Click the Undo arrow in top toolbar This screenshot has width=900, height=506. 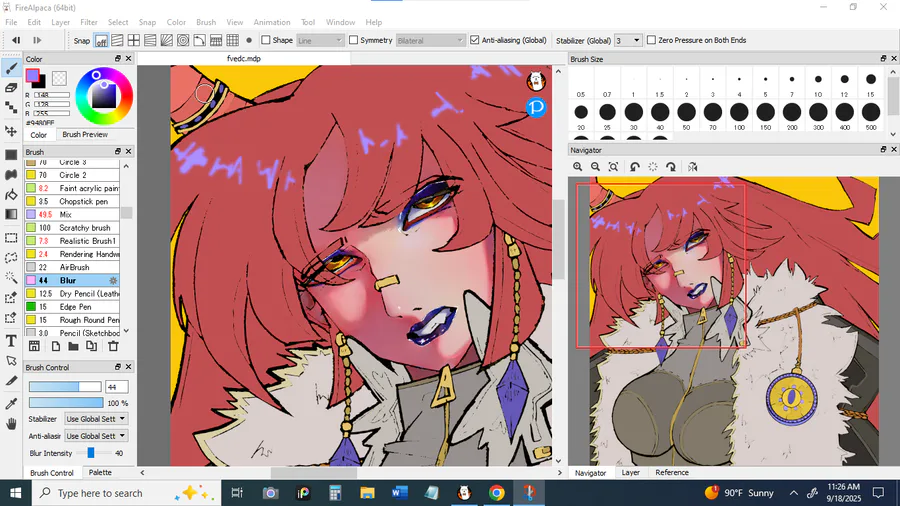(x=16, y=40)
